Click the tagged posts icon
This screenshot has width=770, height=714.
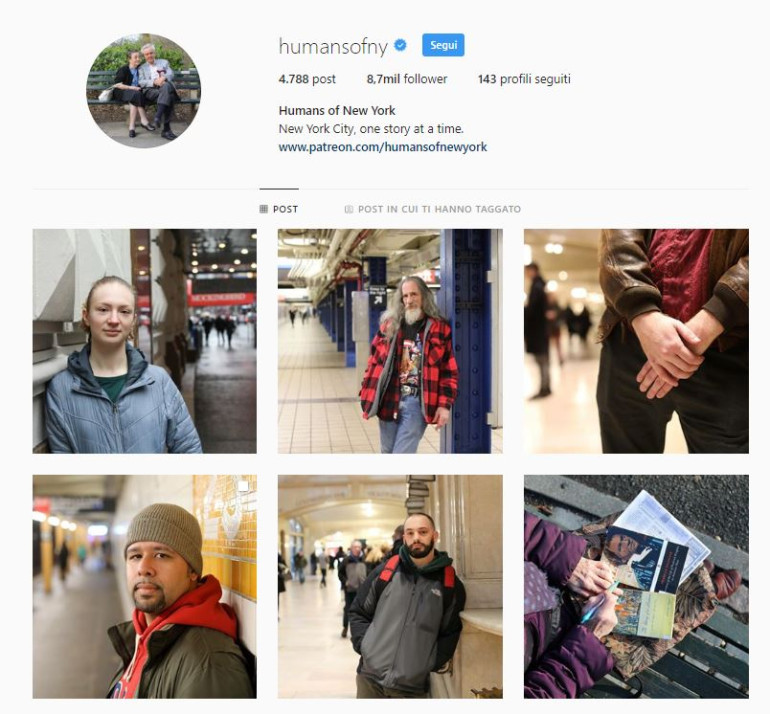[349, 209]
